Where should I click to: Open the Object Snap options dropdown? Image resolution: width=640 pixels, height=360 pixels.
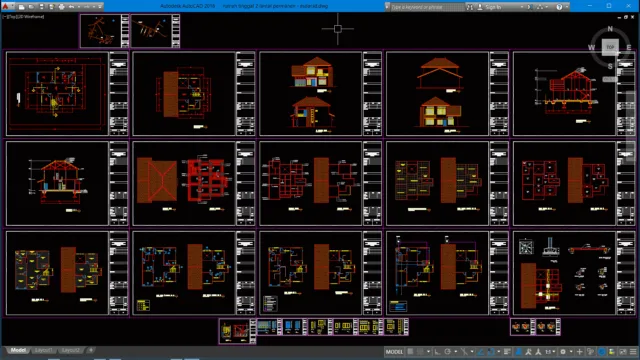pyautogui.click(x=499, y=352)
